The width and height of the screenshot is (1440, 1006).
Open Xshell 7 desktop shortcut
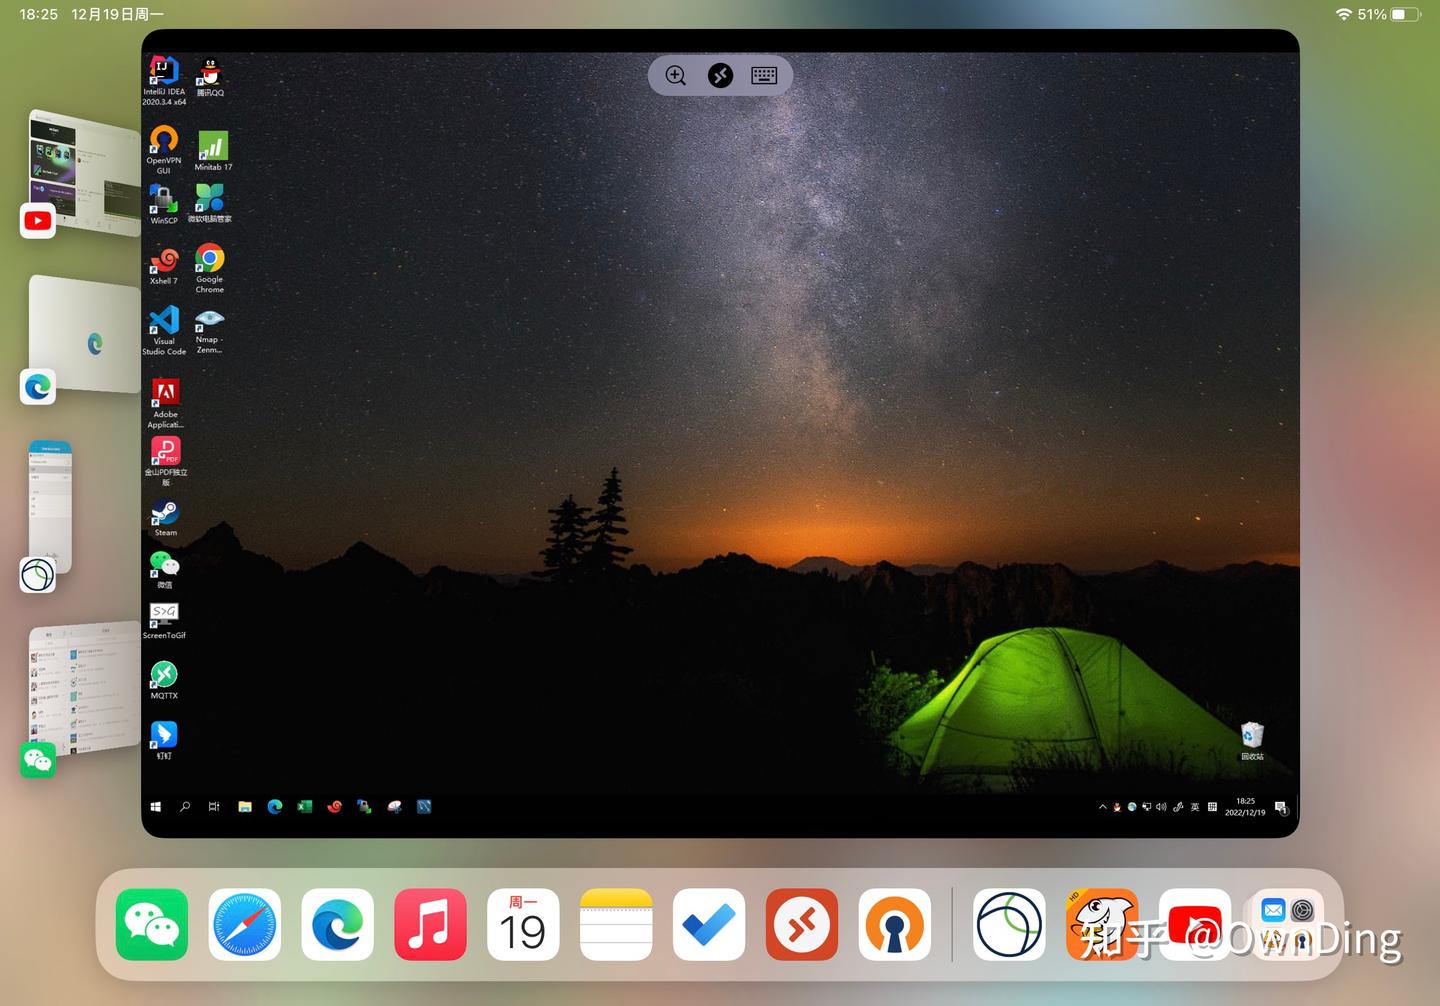coord(164,266)
